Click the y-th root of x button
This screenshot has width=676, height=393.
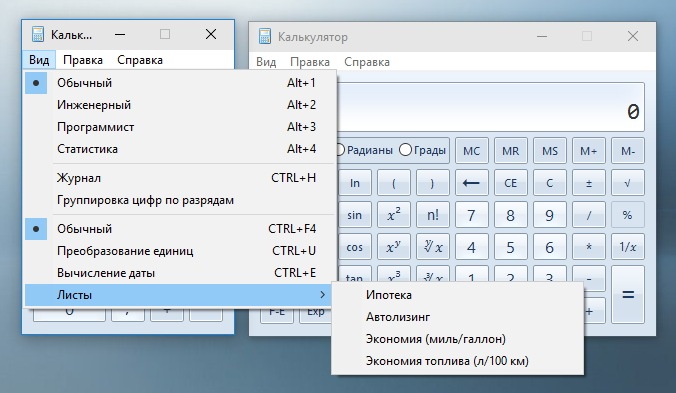(x=433, y=246)
